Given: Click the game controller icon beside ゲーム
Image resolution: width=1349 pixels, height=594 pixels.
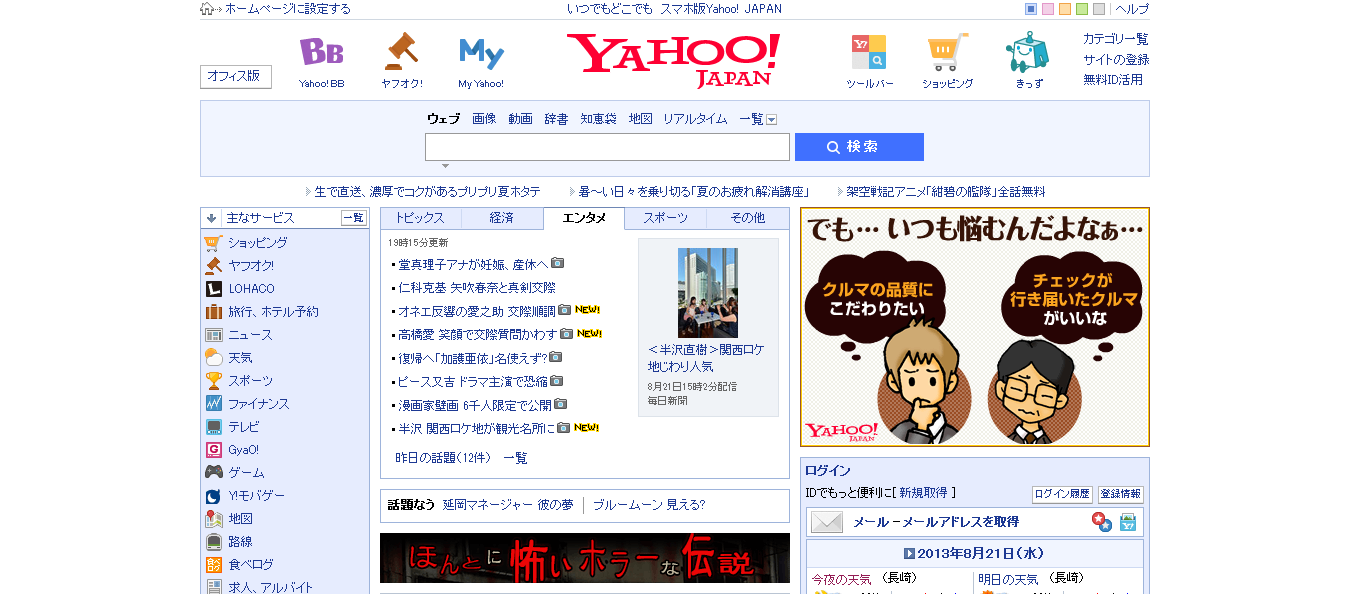Looking at the screenshot, I should coord(213,473).
